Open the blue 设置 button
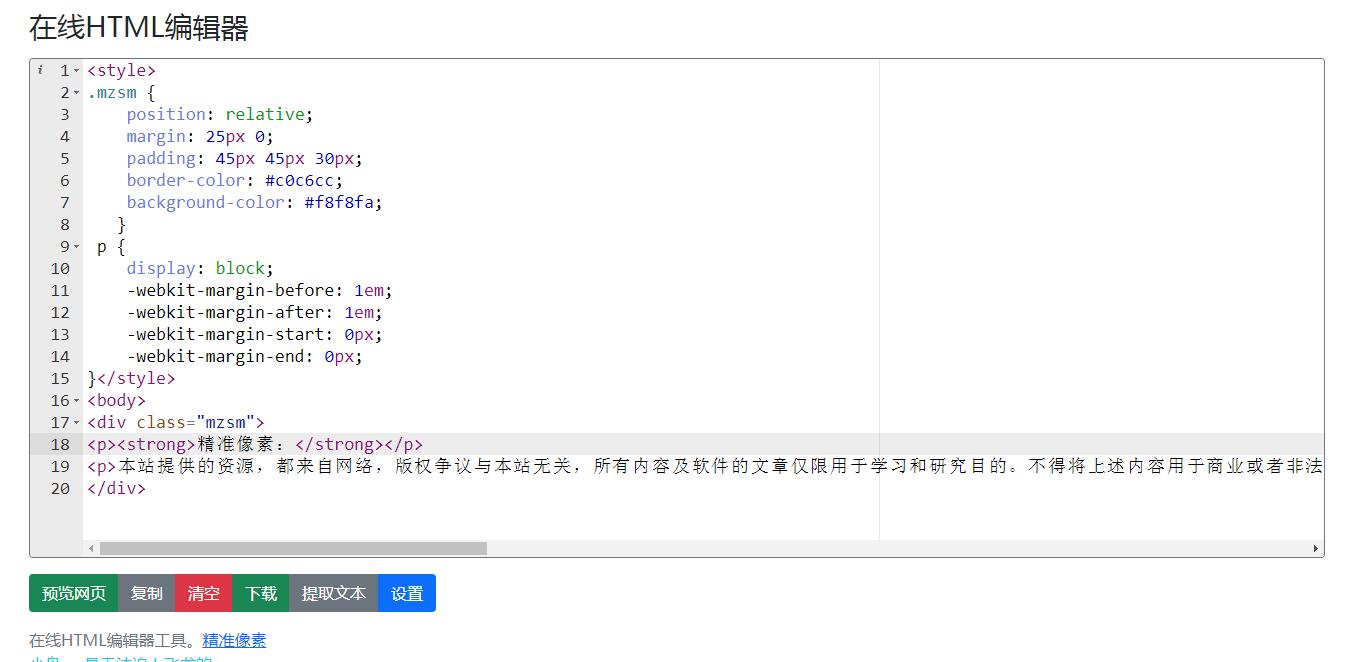1363x662 pixels. 407,593
